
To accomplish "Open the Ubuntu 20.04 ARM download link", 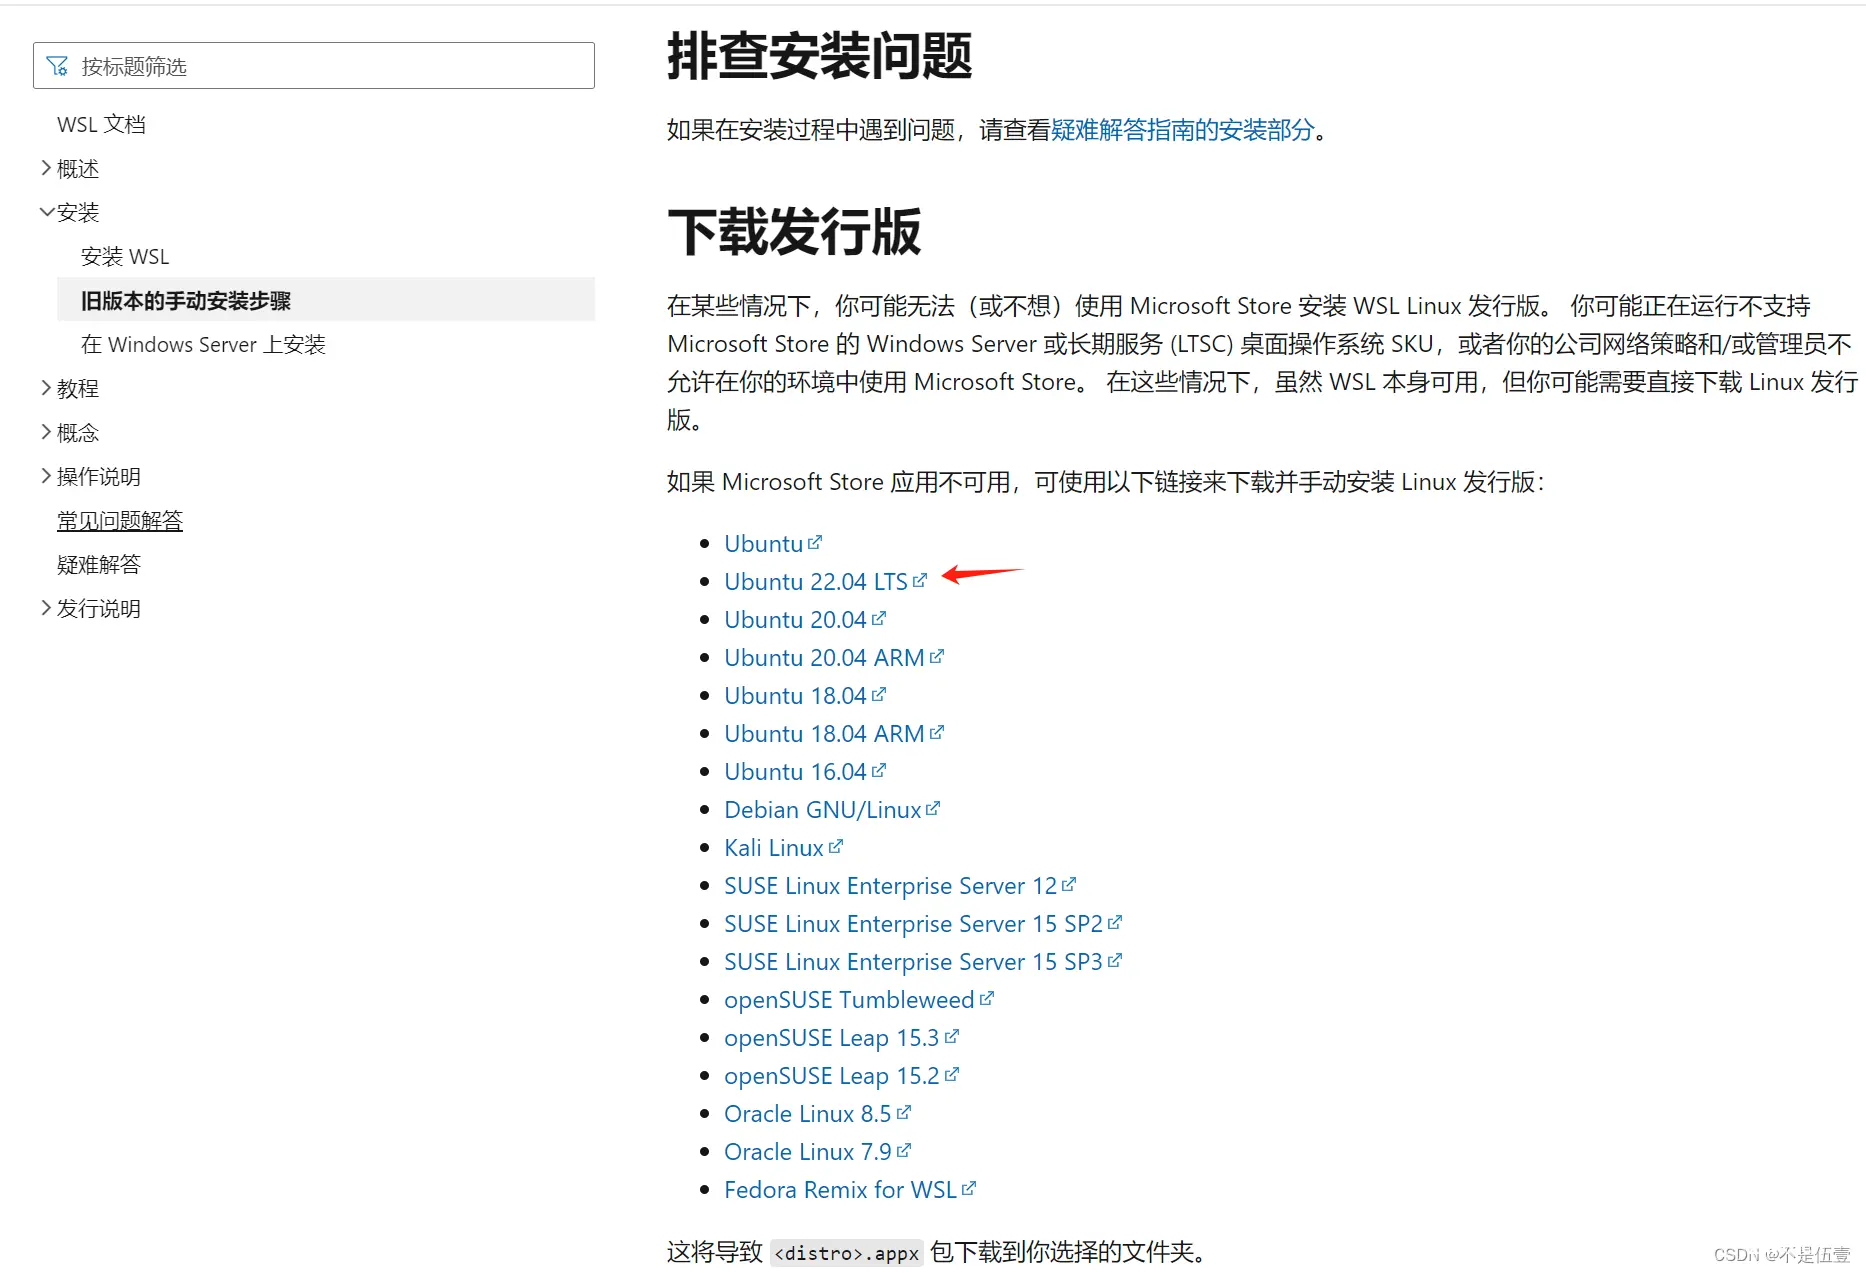I will [824, 657].
